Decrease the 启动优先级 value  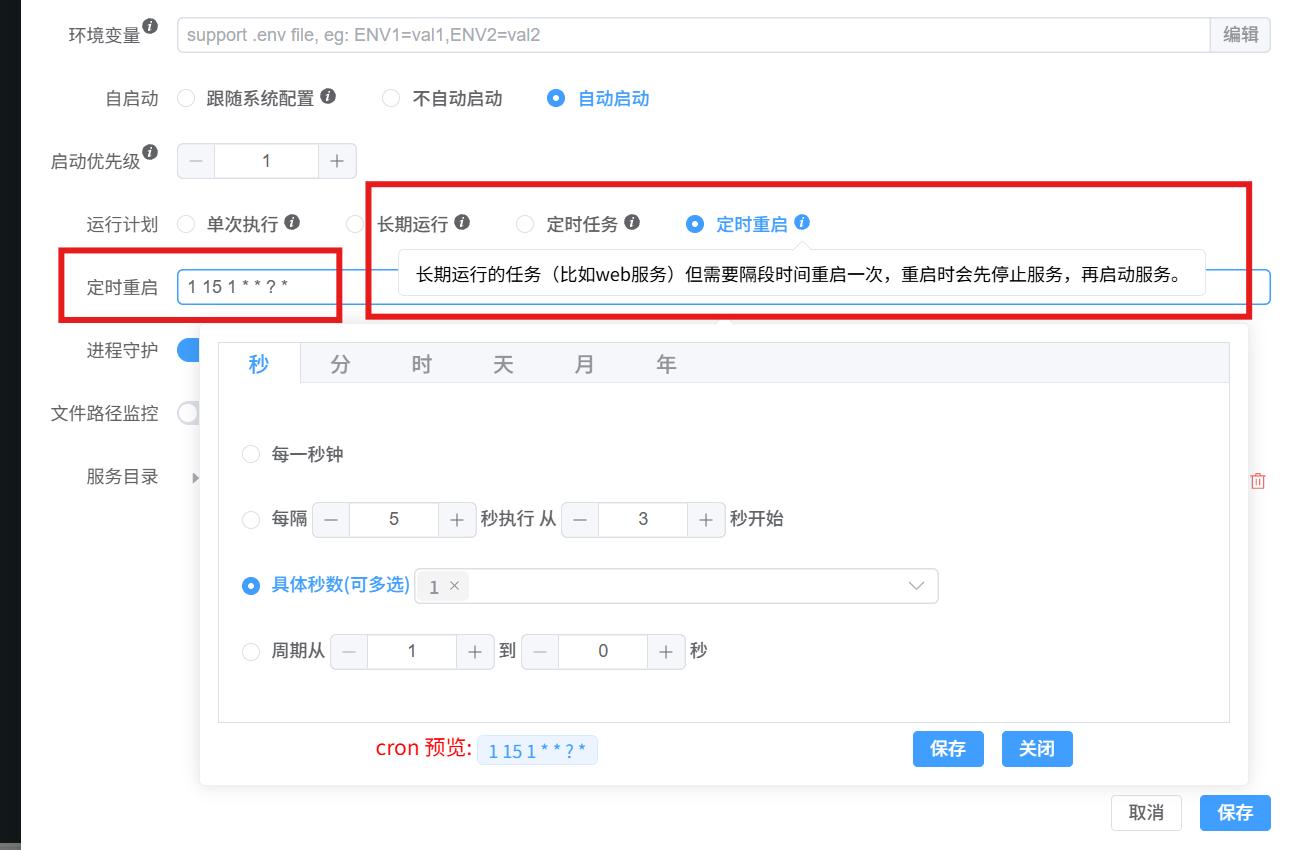pos(196,161)
